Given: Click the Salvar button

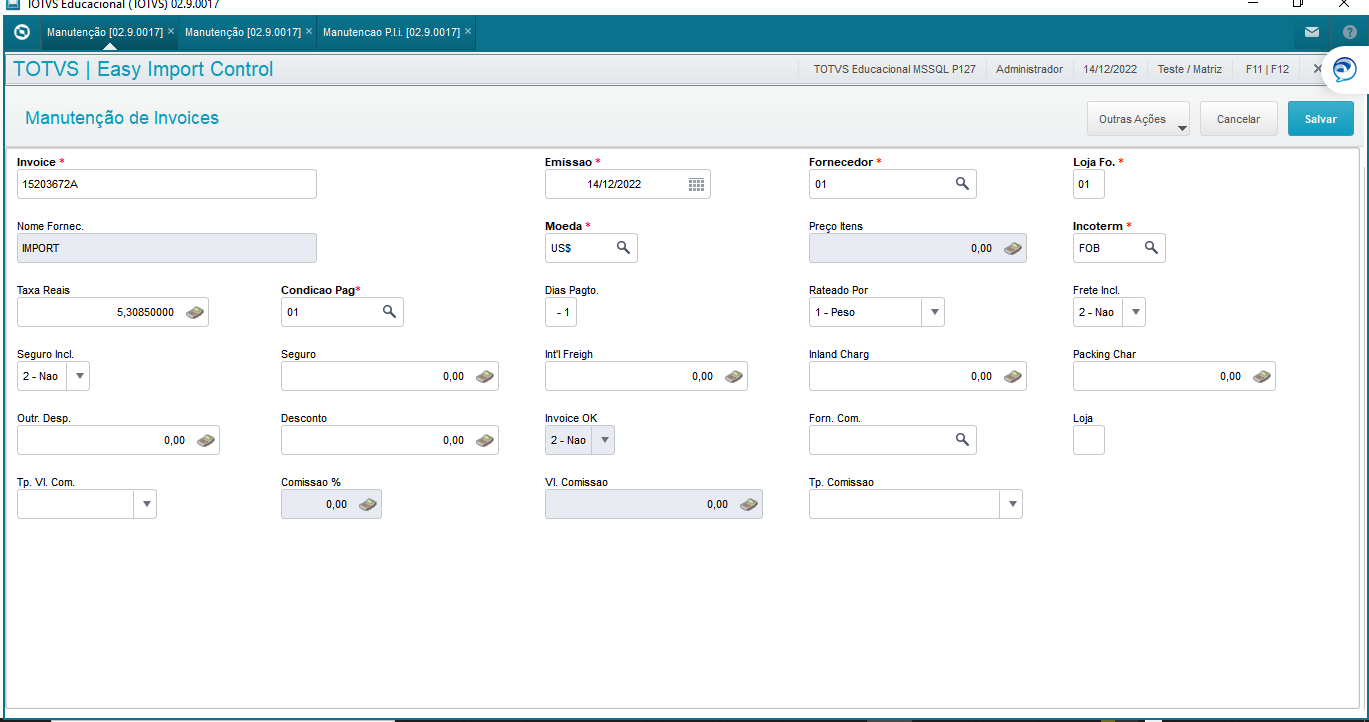Looking at the screenshot, I should pyautogui.click(x=1321, y=119).
